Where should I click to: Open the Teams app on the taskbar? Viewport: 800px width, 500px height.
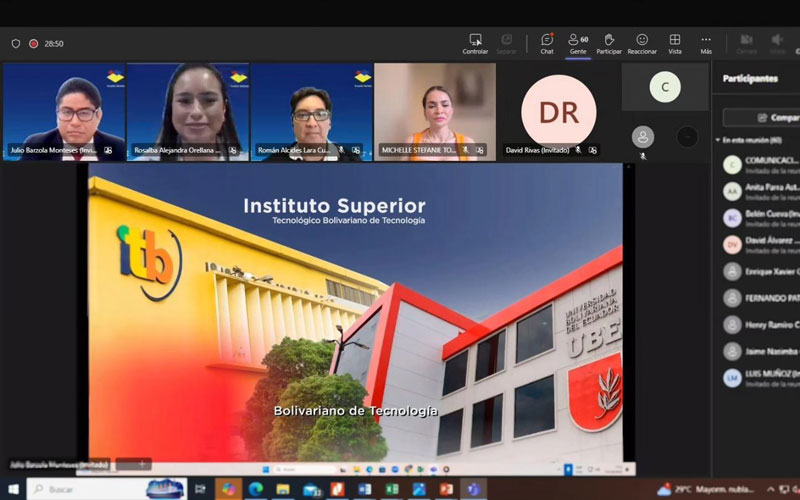tap(472, 489)
